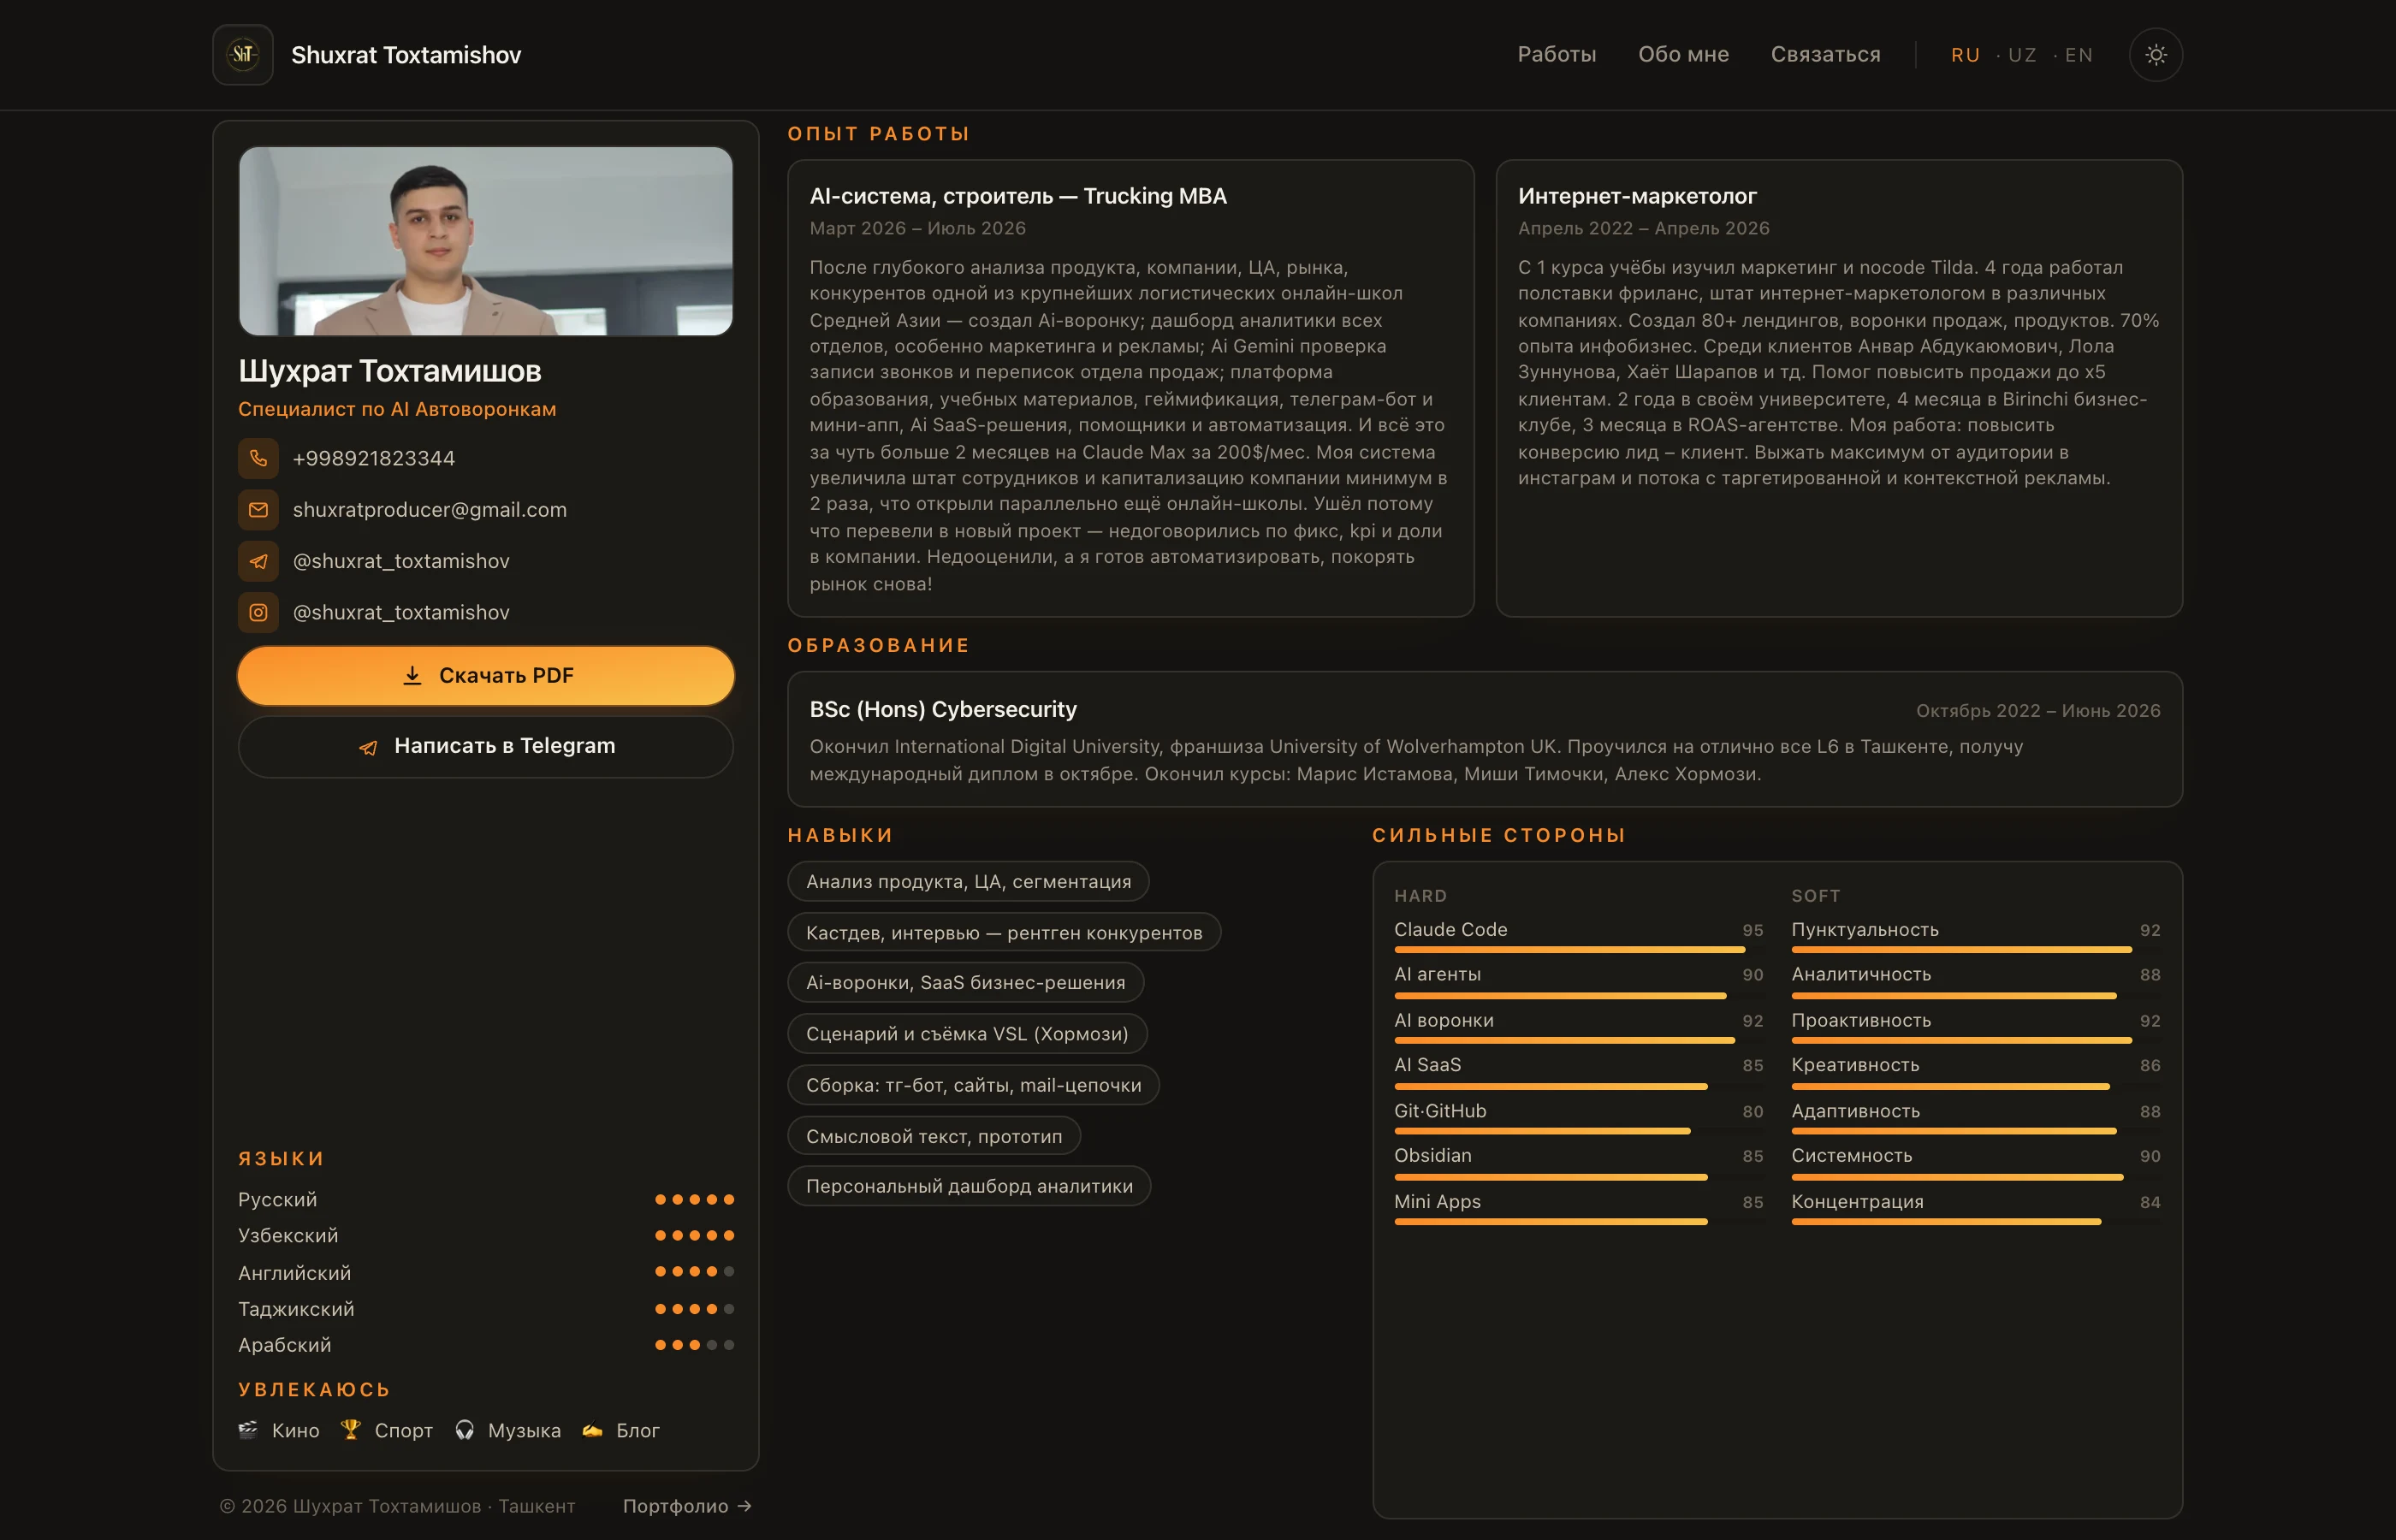This screenshot has height=1540, width=2396.
Task: Download the resume with Скачать PDF
Action: (x=486, y=676)
